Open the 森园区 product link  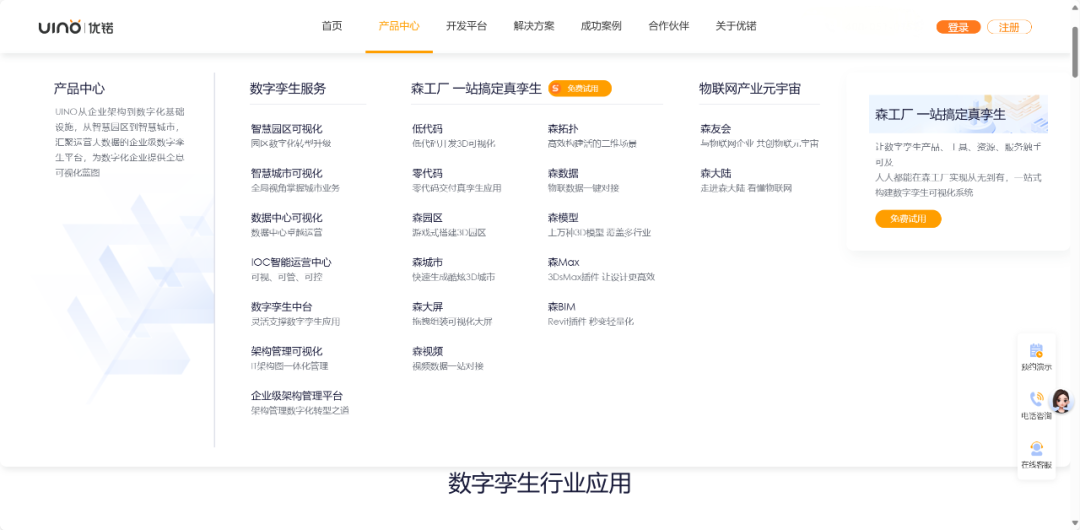427,218
